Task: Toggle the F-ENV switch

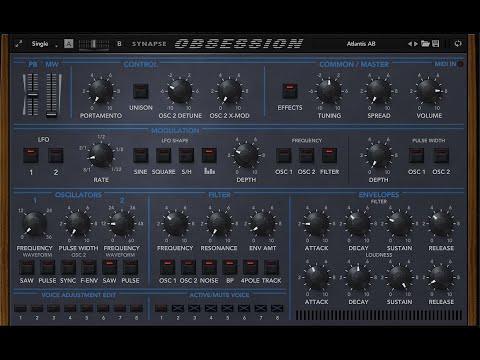Action: [x=89, y=267]
